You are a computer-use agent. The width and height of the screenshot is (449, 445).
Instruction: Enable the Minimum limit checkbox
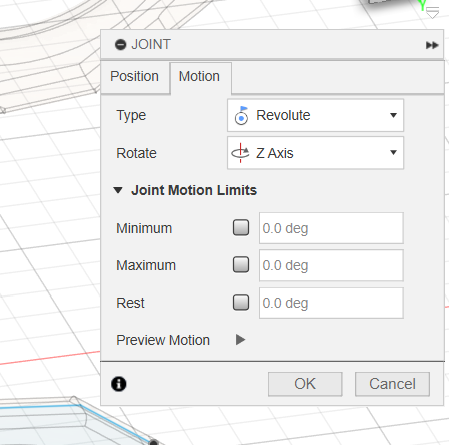[x=241, y=228]
